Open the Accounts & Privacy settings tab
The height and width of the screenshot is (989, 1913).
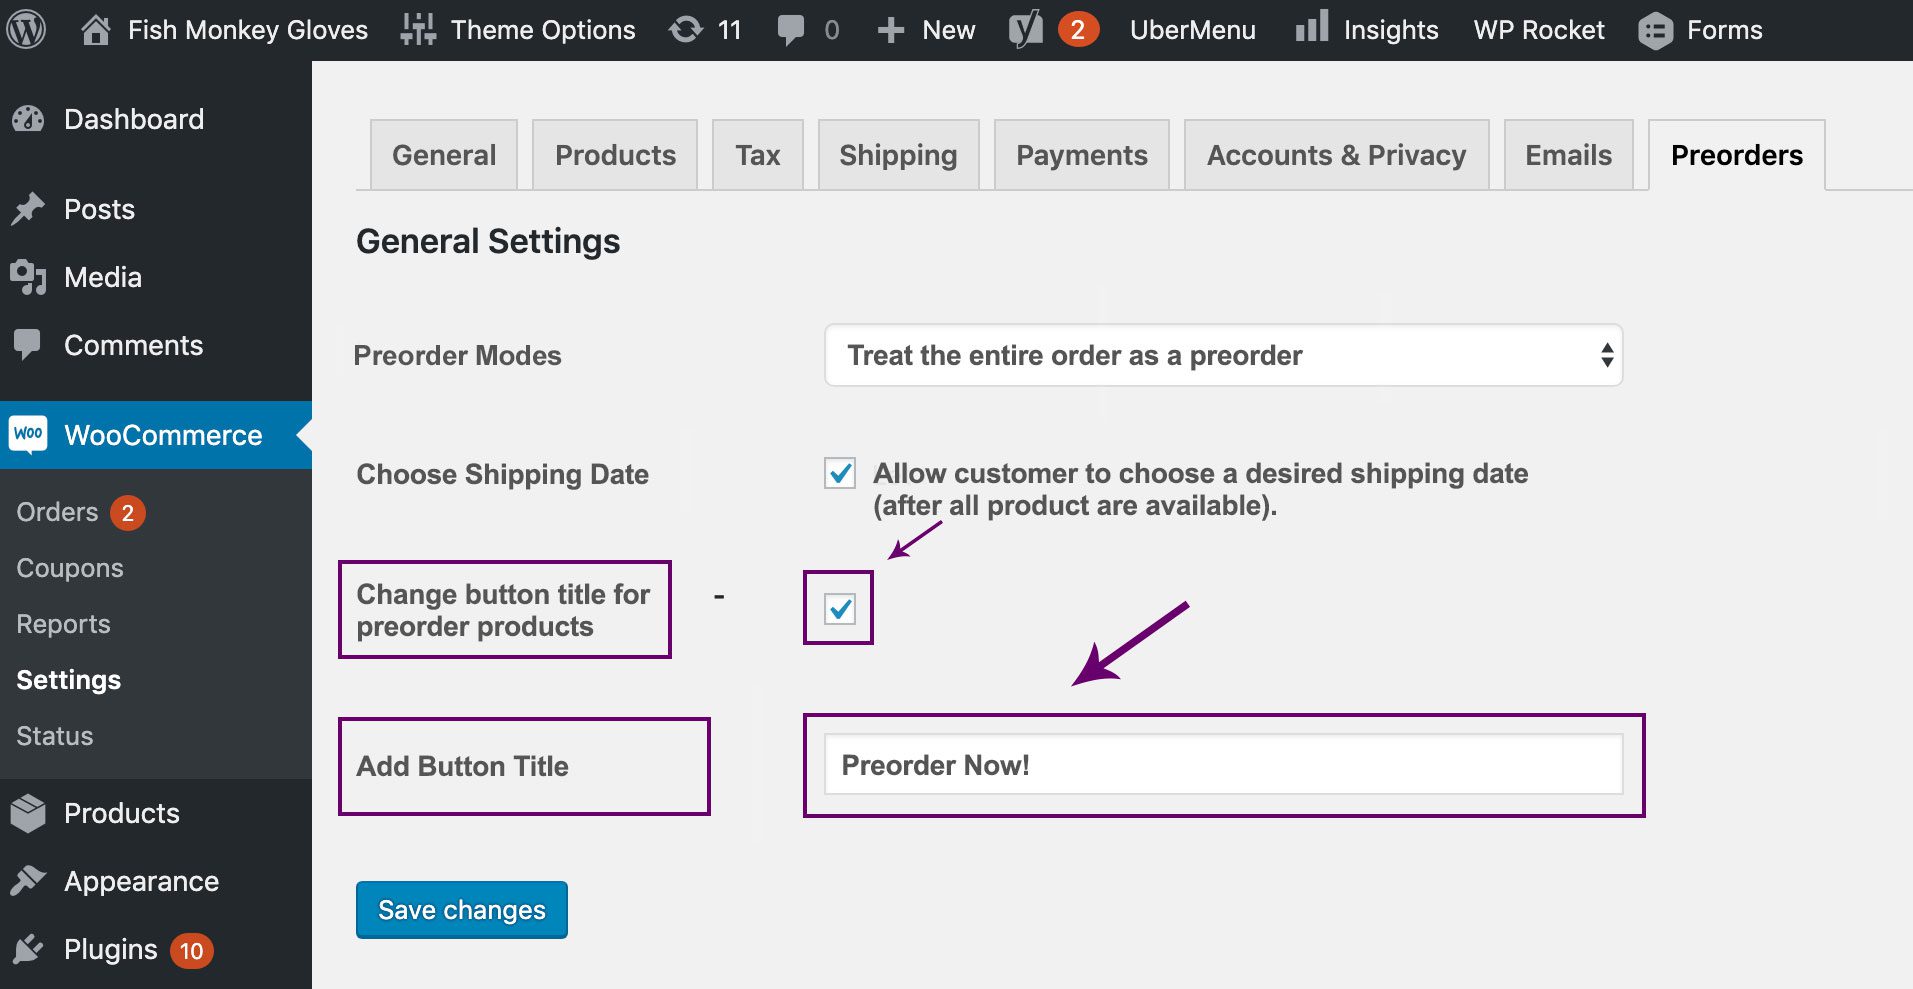click(x=1336, y=155)
